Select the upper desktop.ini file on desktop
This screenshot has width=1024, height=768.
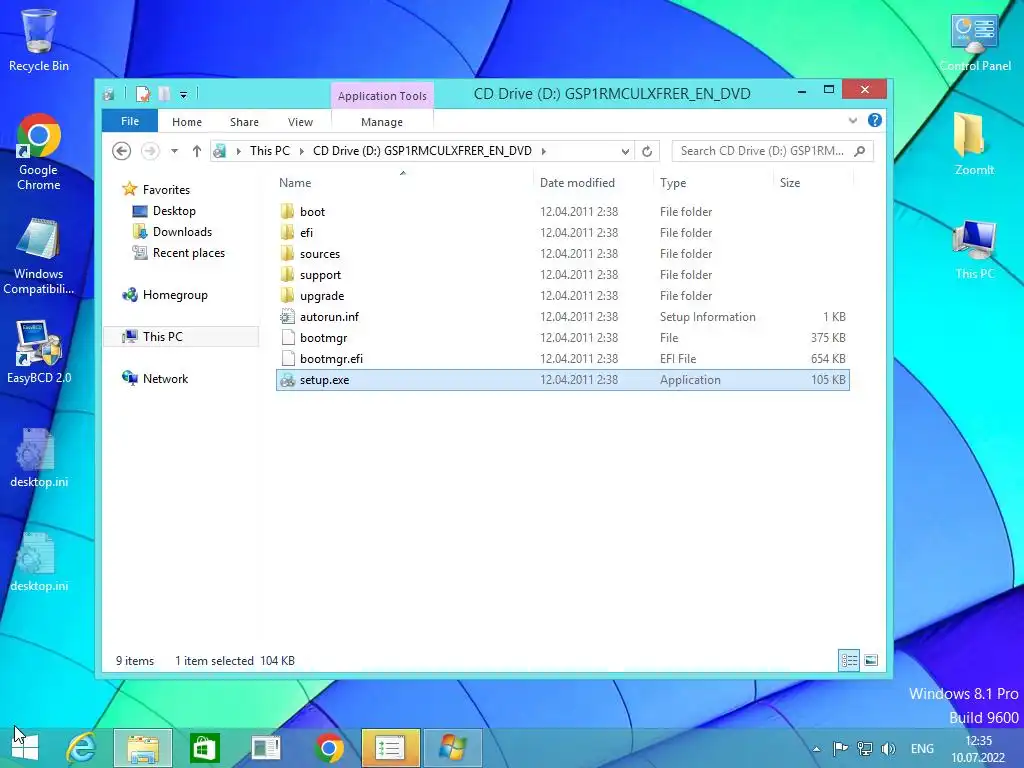click(x=39, y=457)
